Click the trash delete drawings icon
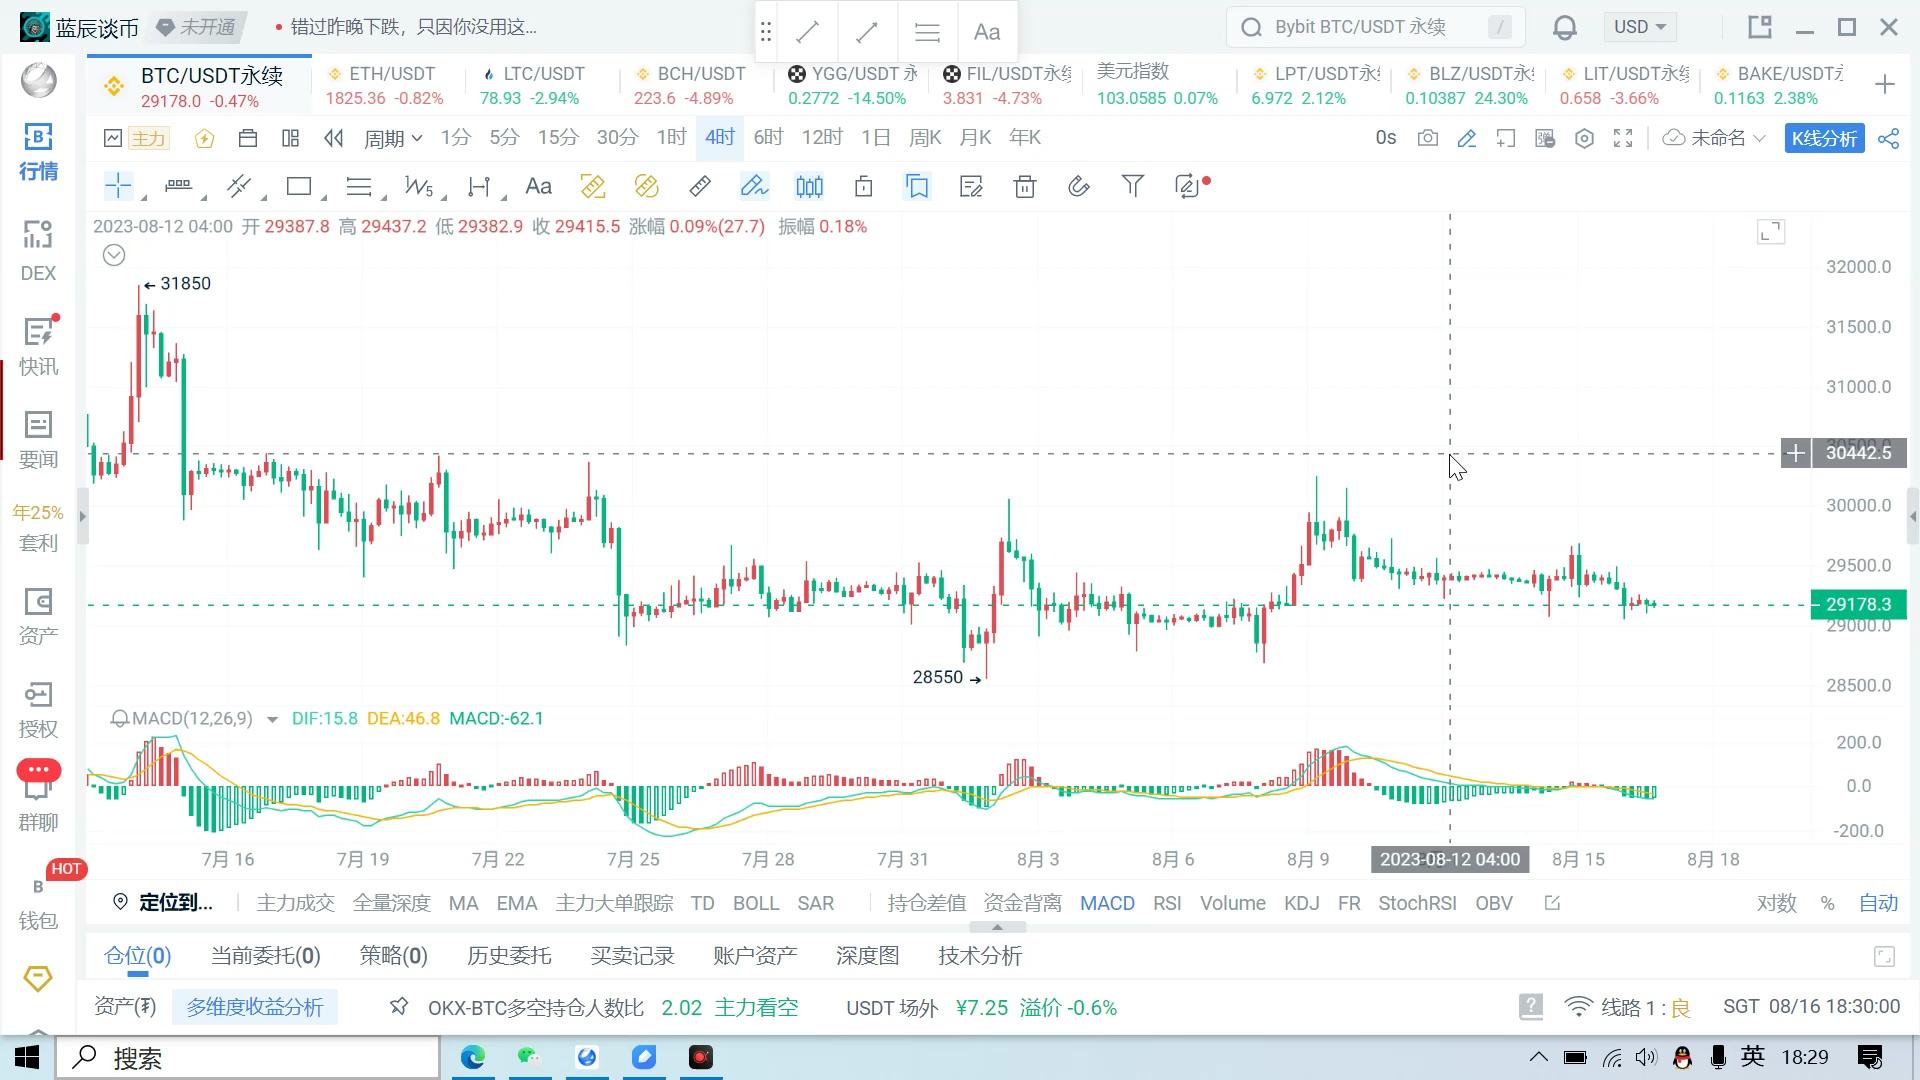The image size is (1920, 1080). pos(1024,187)
